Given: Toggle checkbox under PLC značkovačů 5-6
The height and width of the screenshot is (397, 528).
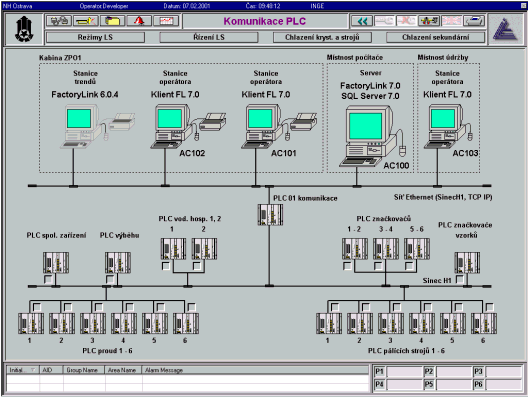Looking at the screenshot, I should click(409, 266).
